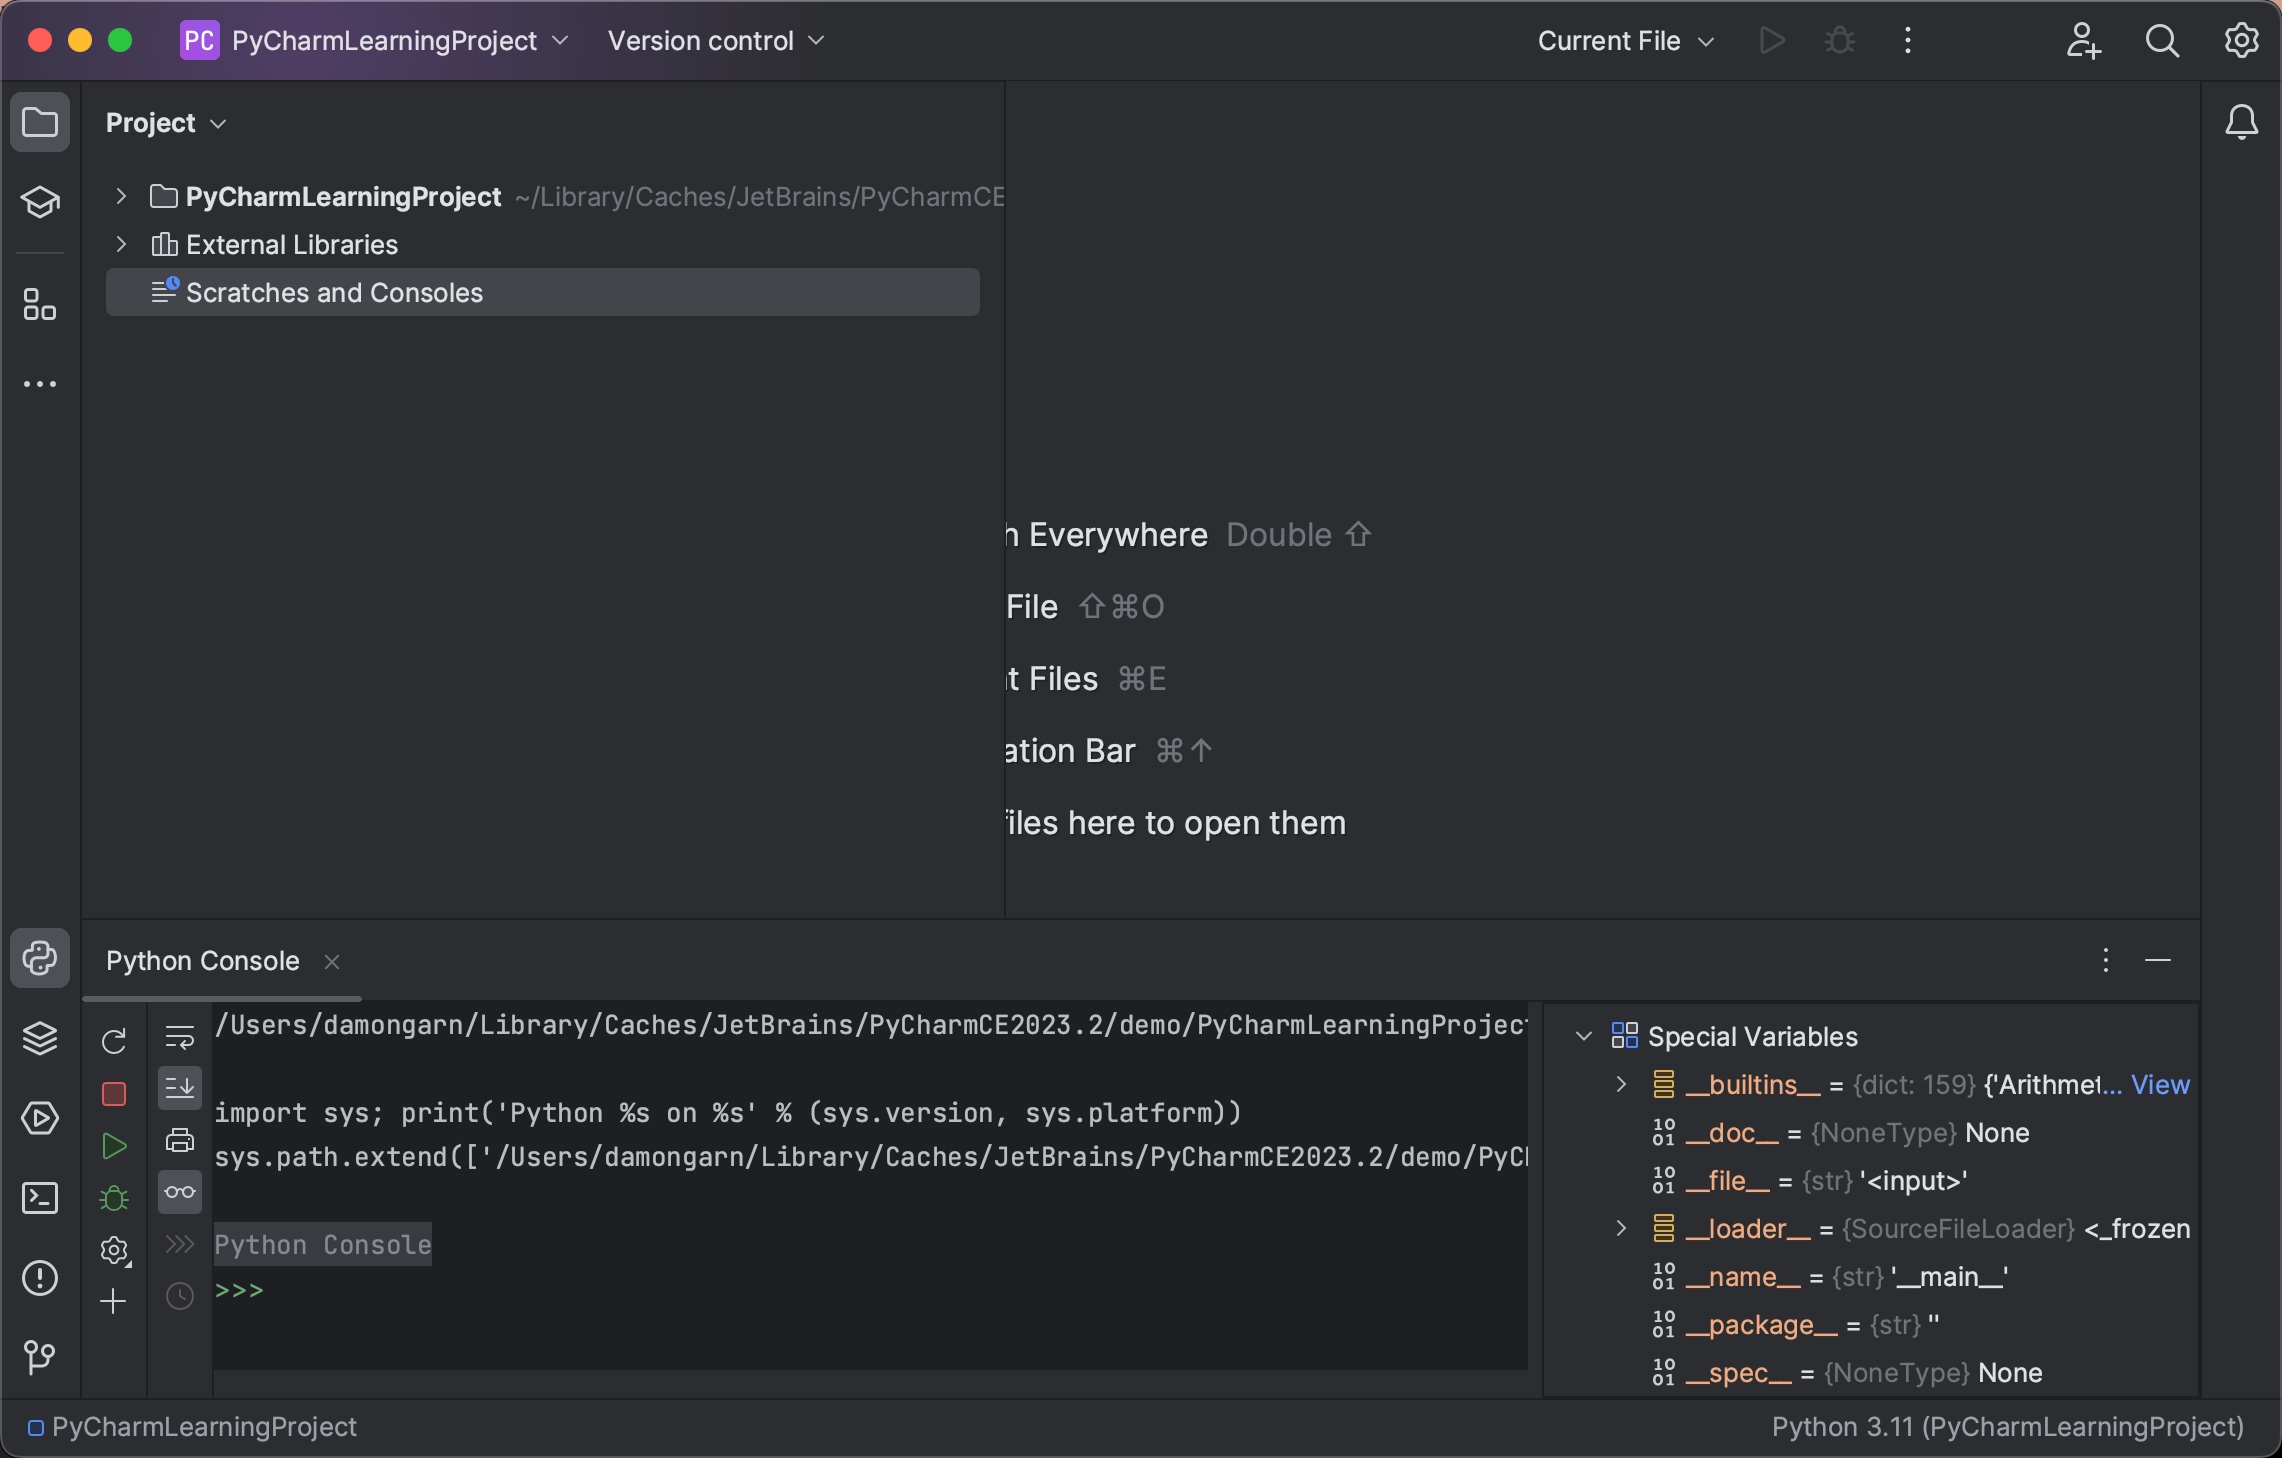The image size is (2282, 1458).
Task: Toggle the Special Variables section visibility
Action: (x=1583, y=1037)
